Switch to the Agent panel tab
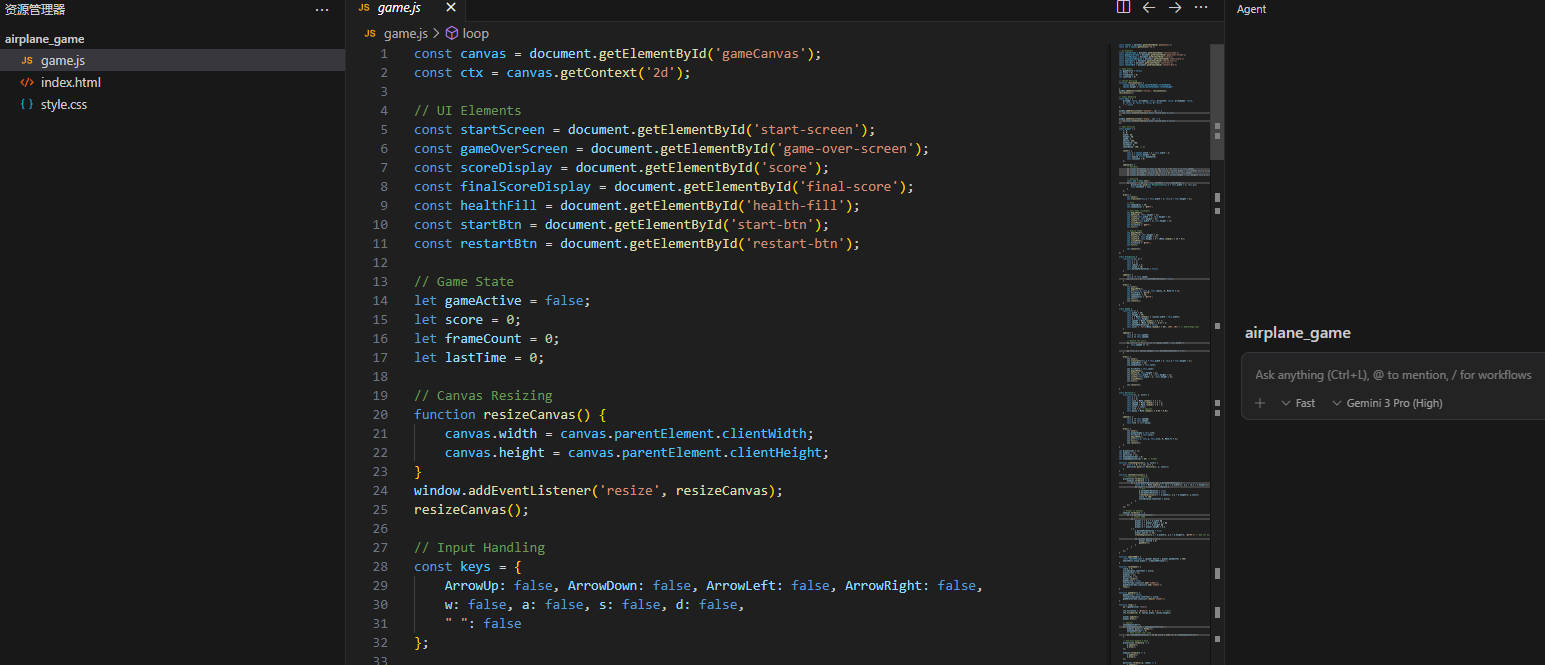Screen dimensions: 1545x665 (x=1251, y=9)
